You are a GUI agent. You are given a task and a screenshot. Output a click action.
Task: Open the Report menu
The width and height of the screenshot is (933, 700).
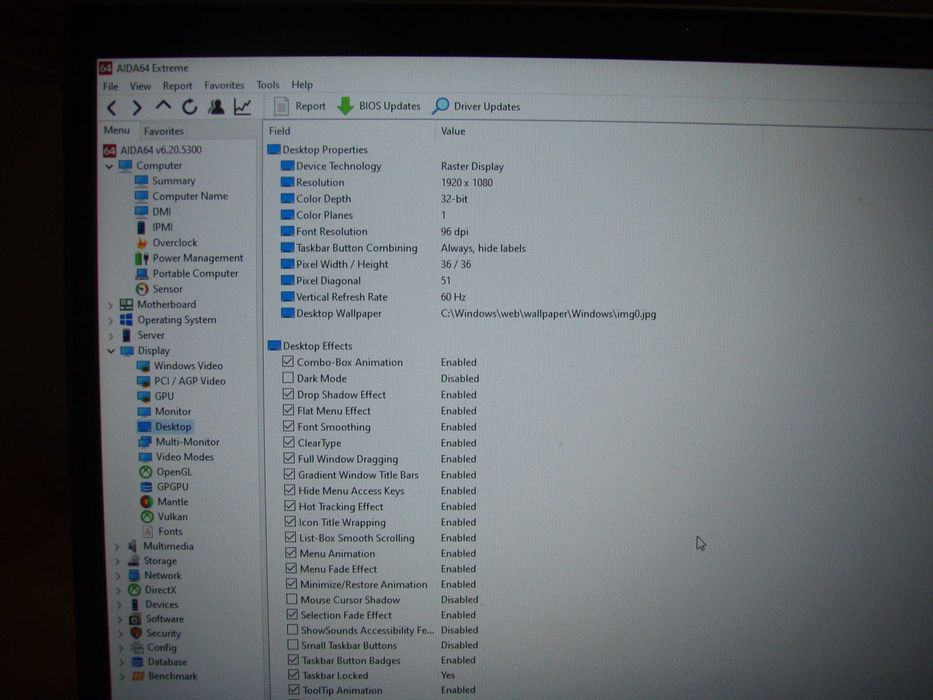tap(177, 86)
